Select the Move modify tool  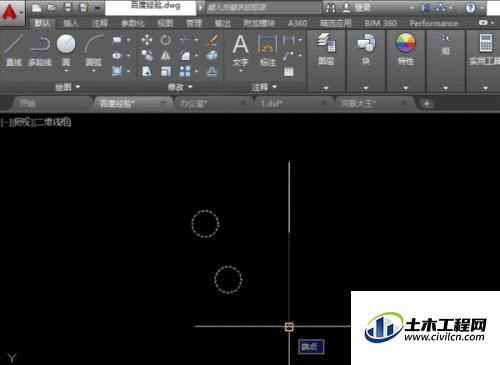147,40
